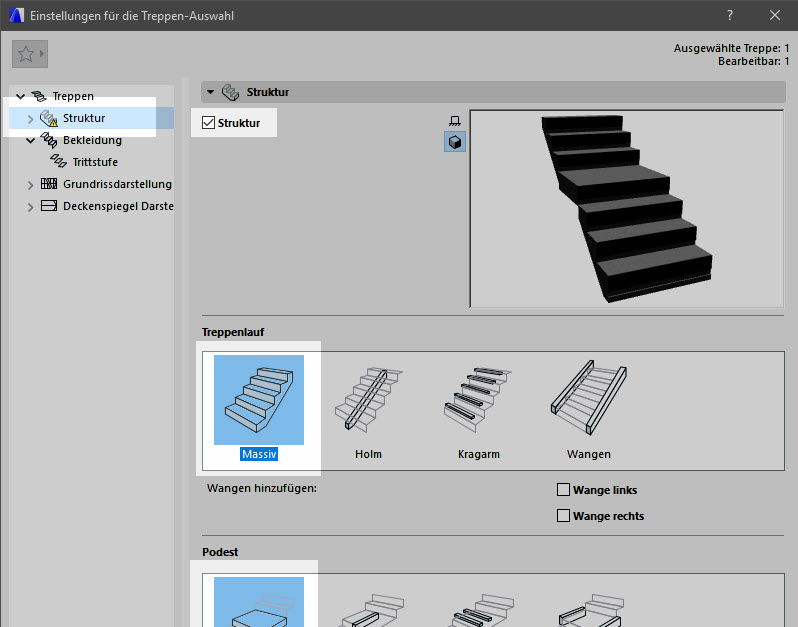Select the solid Podest landing type
The image size is (798, 627).
click(259, 602)
